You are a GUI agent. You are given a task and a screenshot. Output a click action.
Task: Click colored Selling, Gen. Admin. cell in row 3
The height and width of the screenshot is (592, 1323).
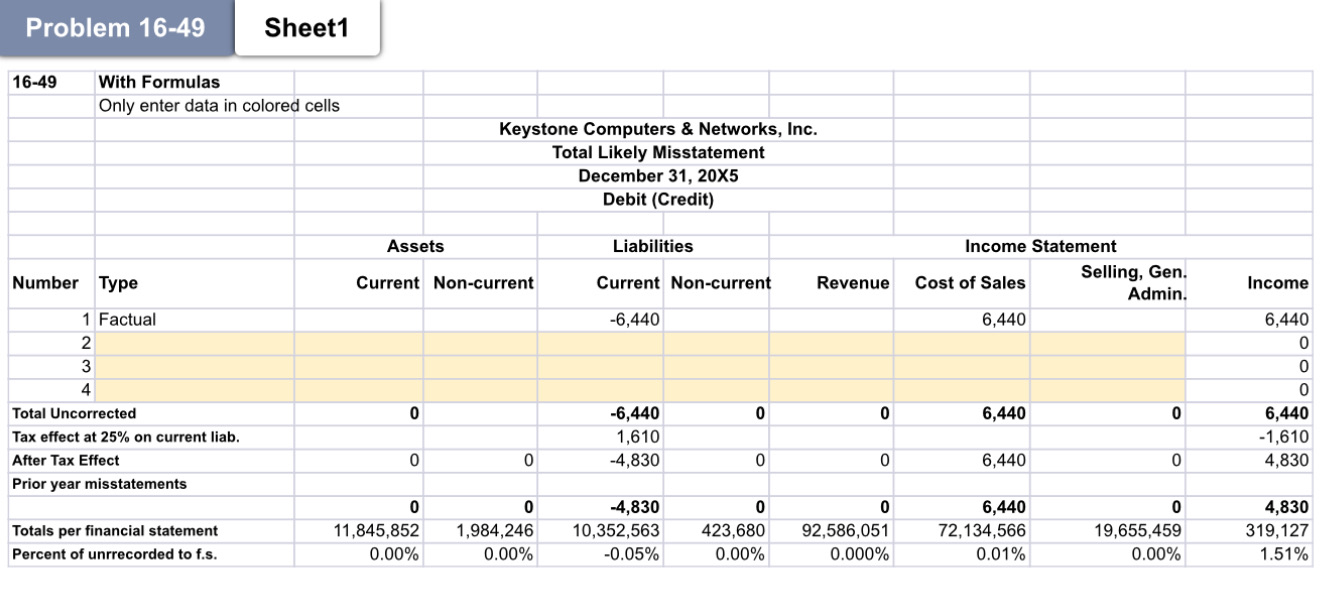tap(1108, 366)
